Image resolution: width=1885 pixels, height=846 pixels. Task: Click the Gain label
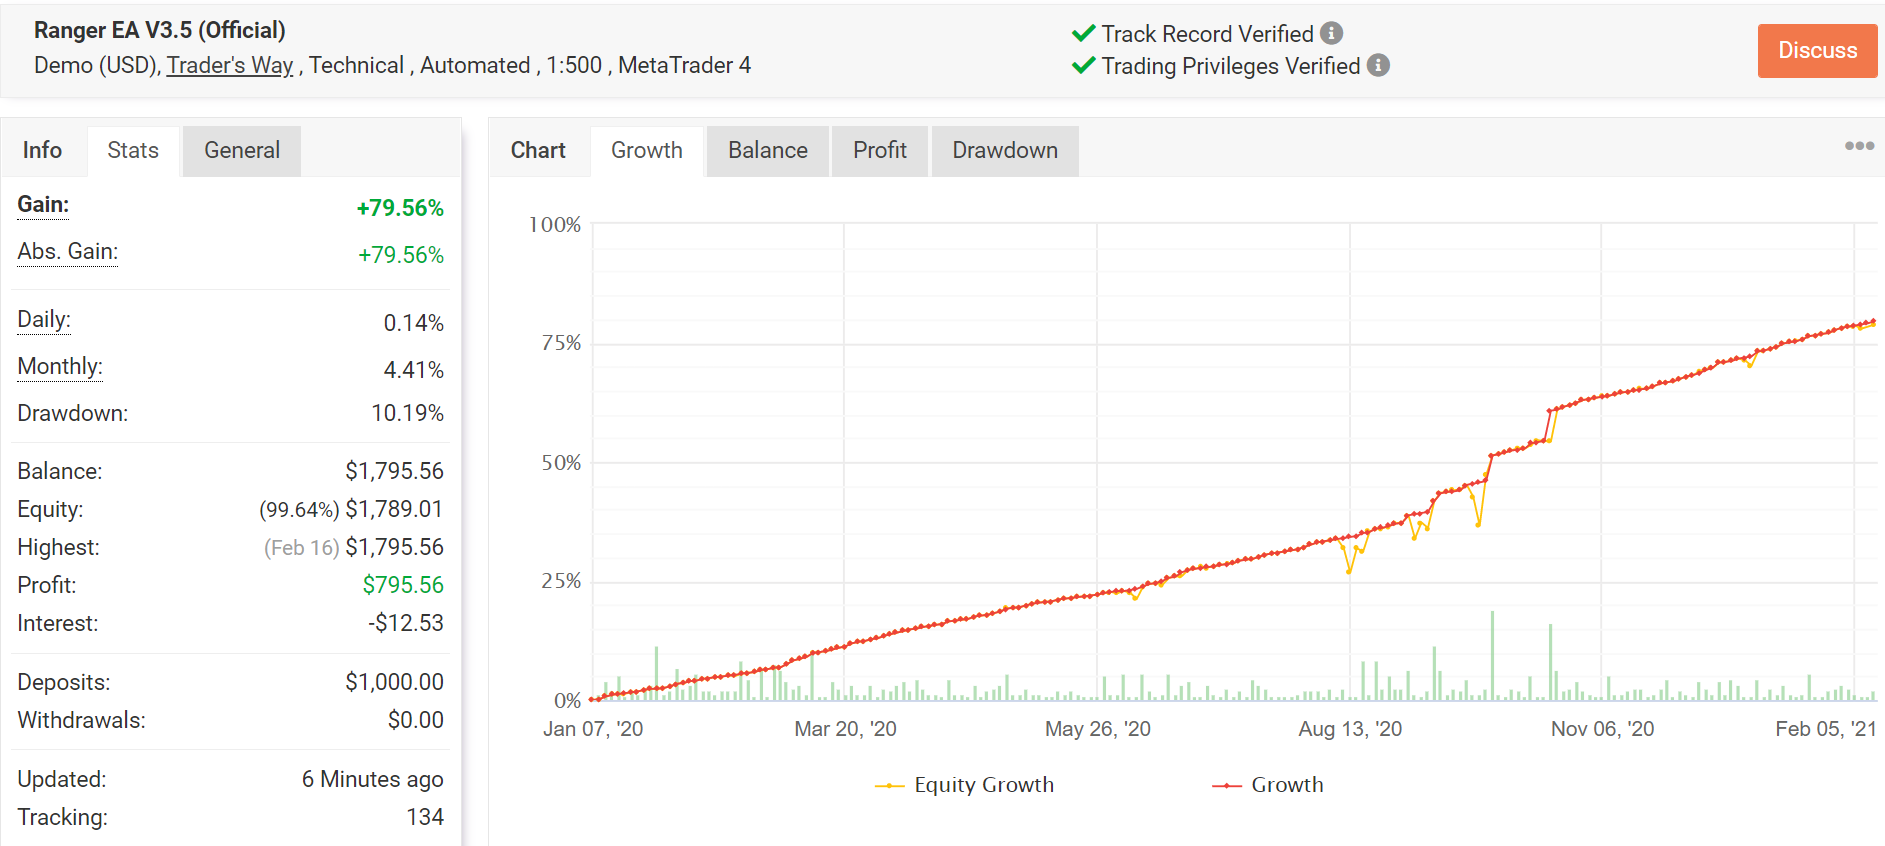(43, 205)
